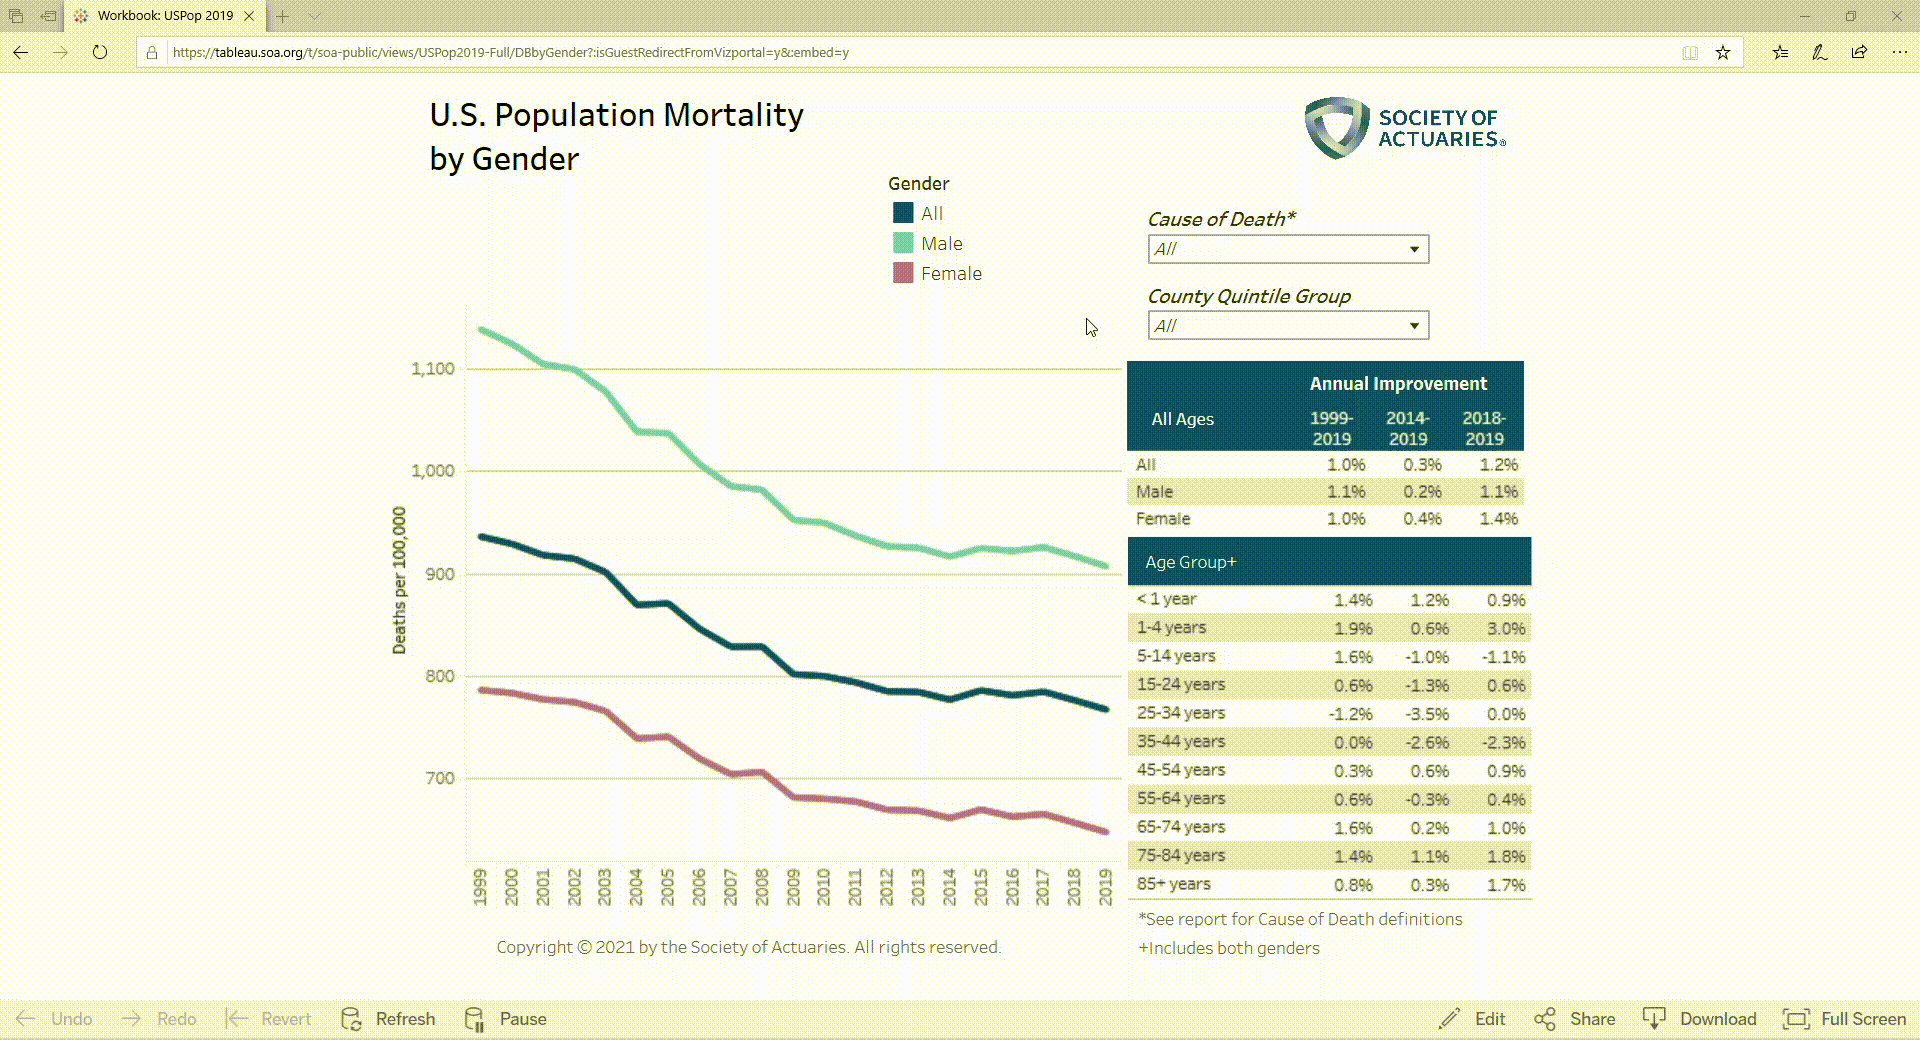The width and height of the screenshot is (1920, 1040).
Task: Click the browser back navigation arrow
Action: point(21,52)
